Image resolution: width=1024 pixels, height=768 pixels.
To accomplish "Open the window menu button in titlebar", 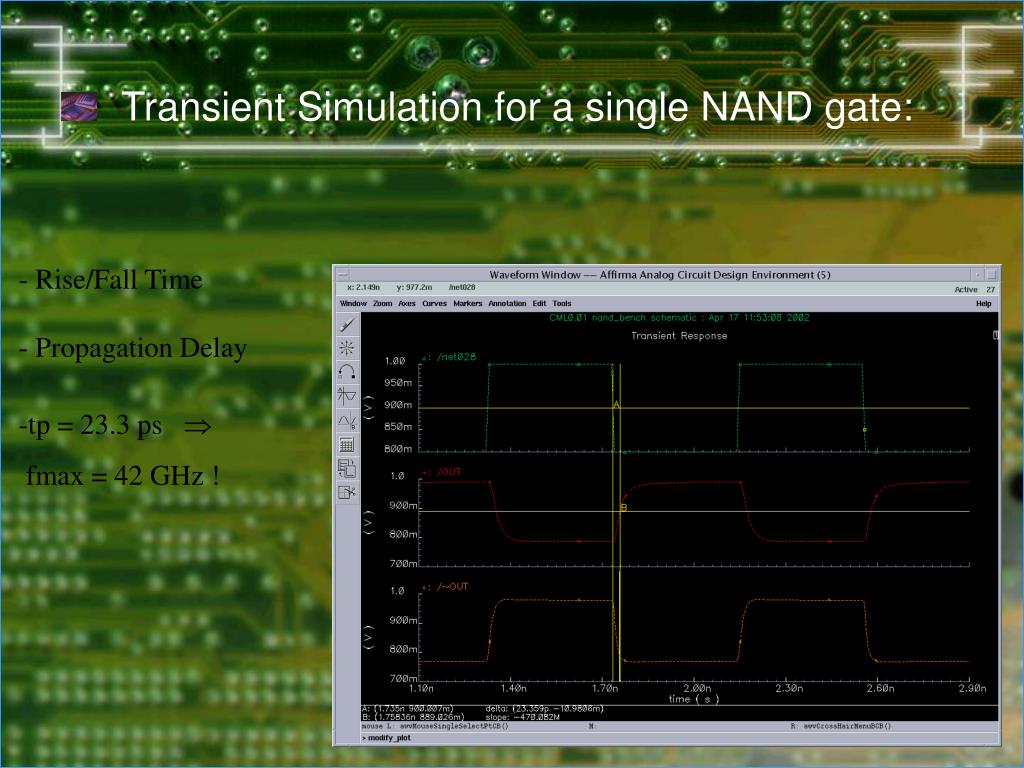I will click(342, 275).
